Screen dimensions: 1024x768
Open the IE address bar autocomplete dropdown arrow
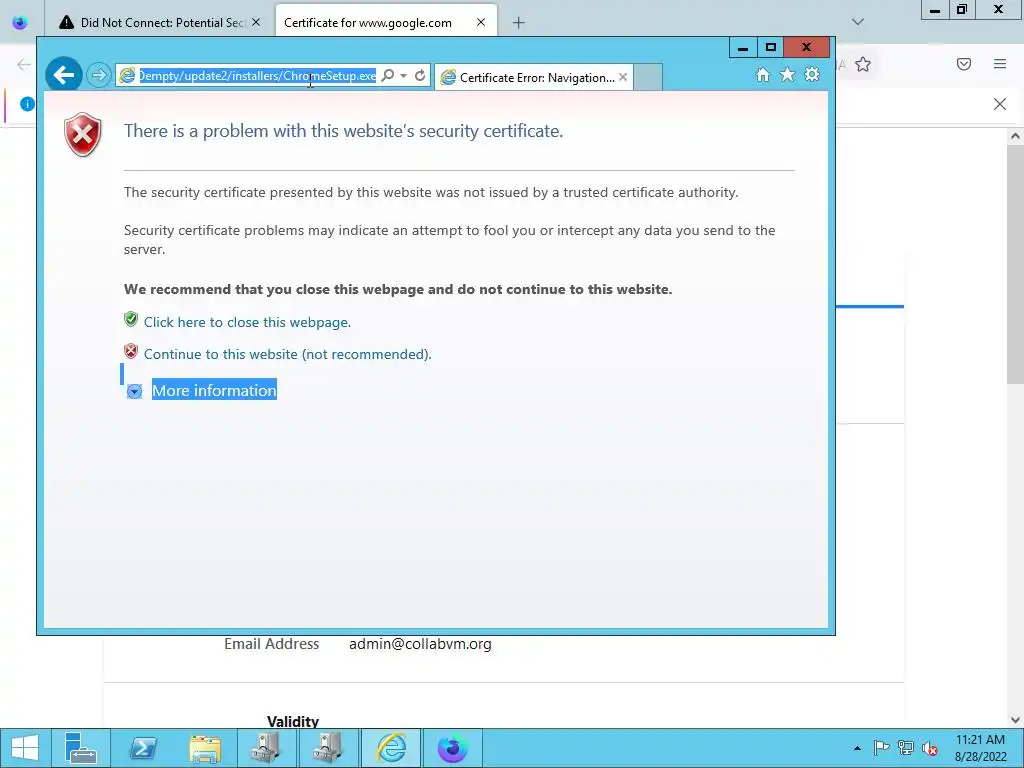click(x=404, y=76)
